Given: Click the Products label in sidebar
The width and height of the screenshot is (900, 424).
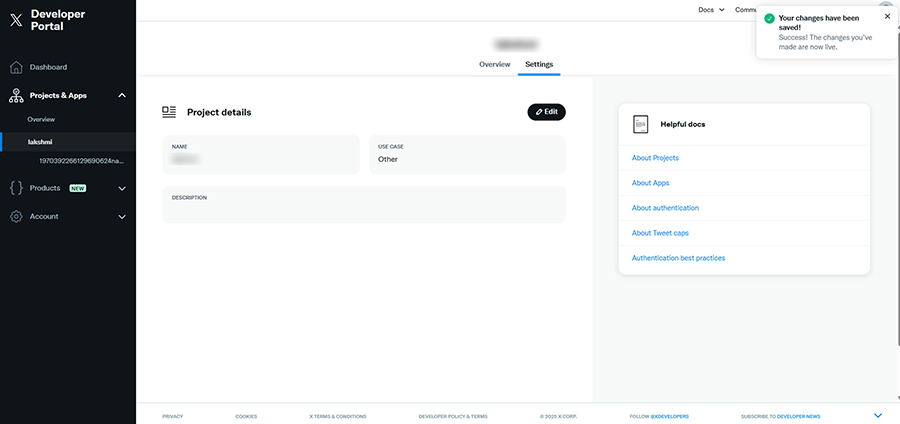Looking at the screenshot, I should point(45,188).
